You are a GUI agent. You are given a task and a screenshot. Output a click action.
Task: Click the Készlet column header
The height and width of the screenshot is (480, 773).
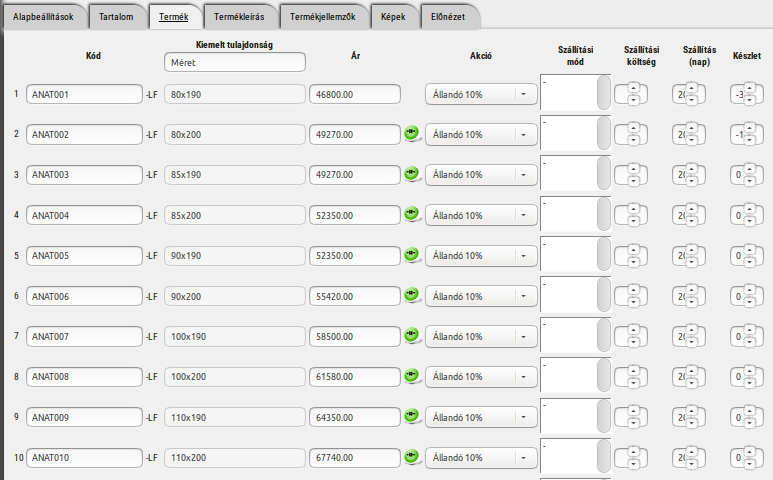(747, 56)
